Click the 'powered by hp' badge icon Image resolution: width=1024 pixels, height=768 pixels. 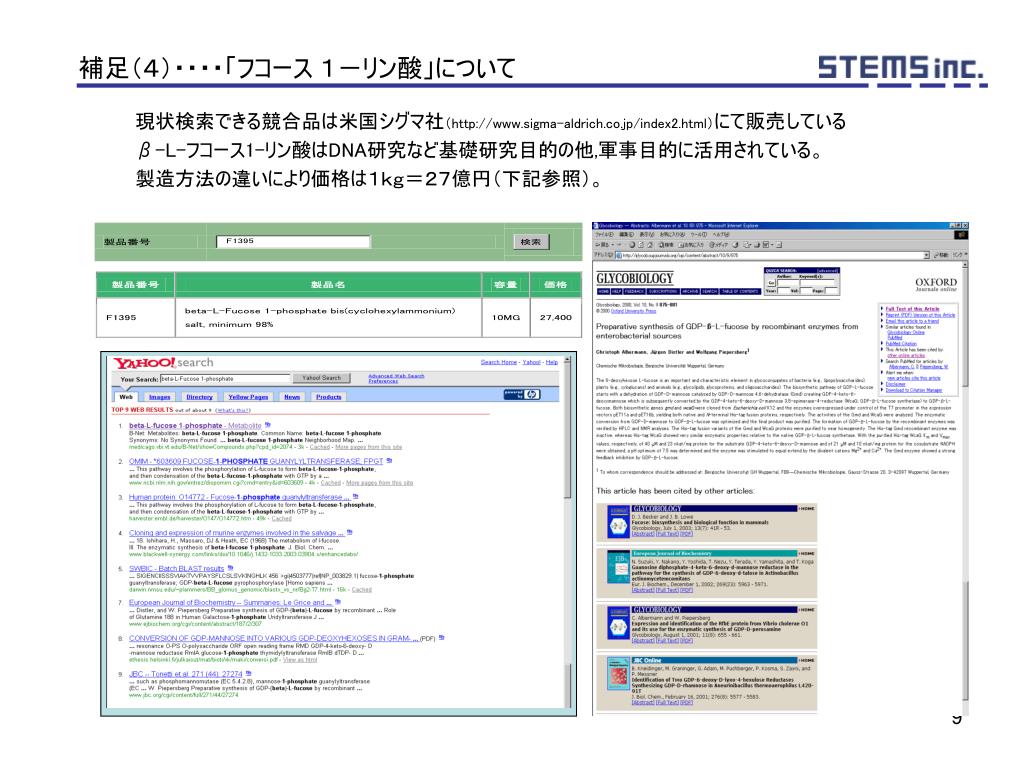522,394
